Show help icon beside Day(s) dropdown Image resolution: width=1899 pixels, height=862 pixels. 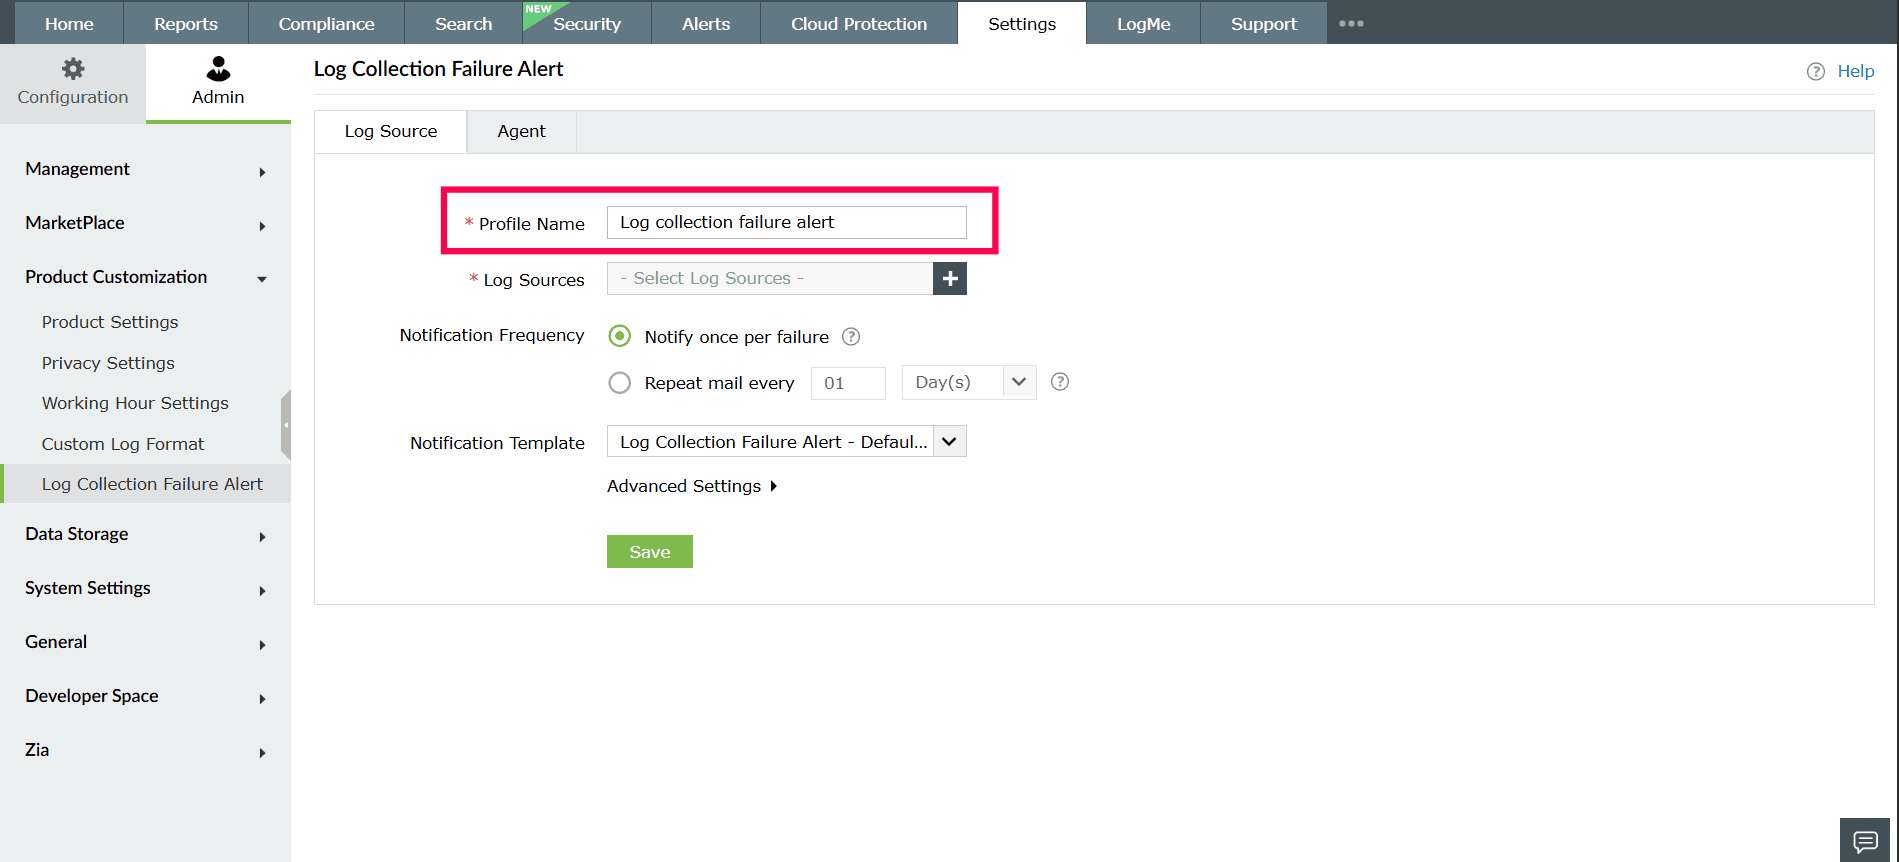[1060, 382]
